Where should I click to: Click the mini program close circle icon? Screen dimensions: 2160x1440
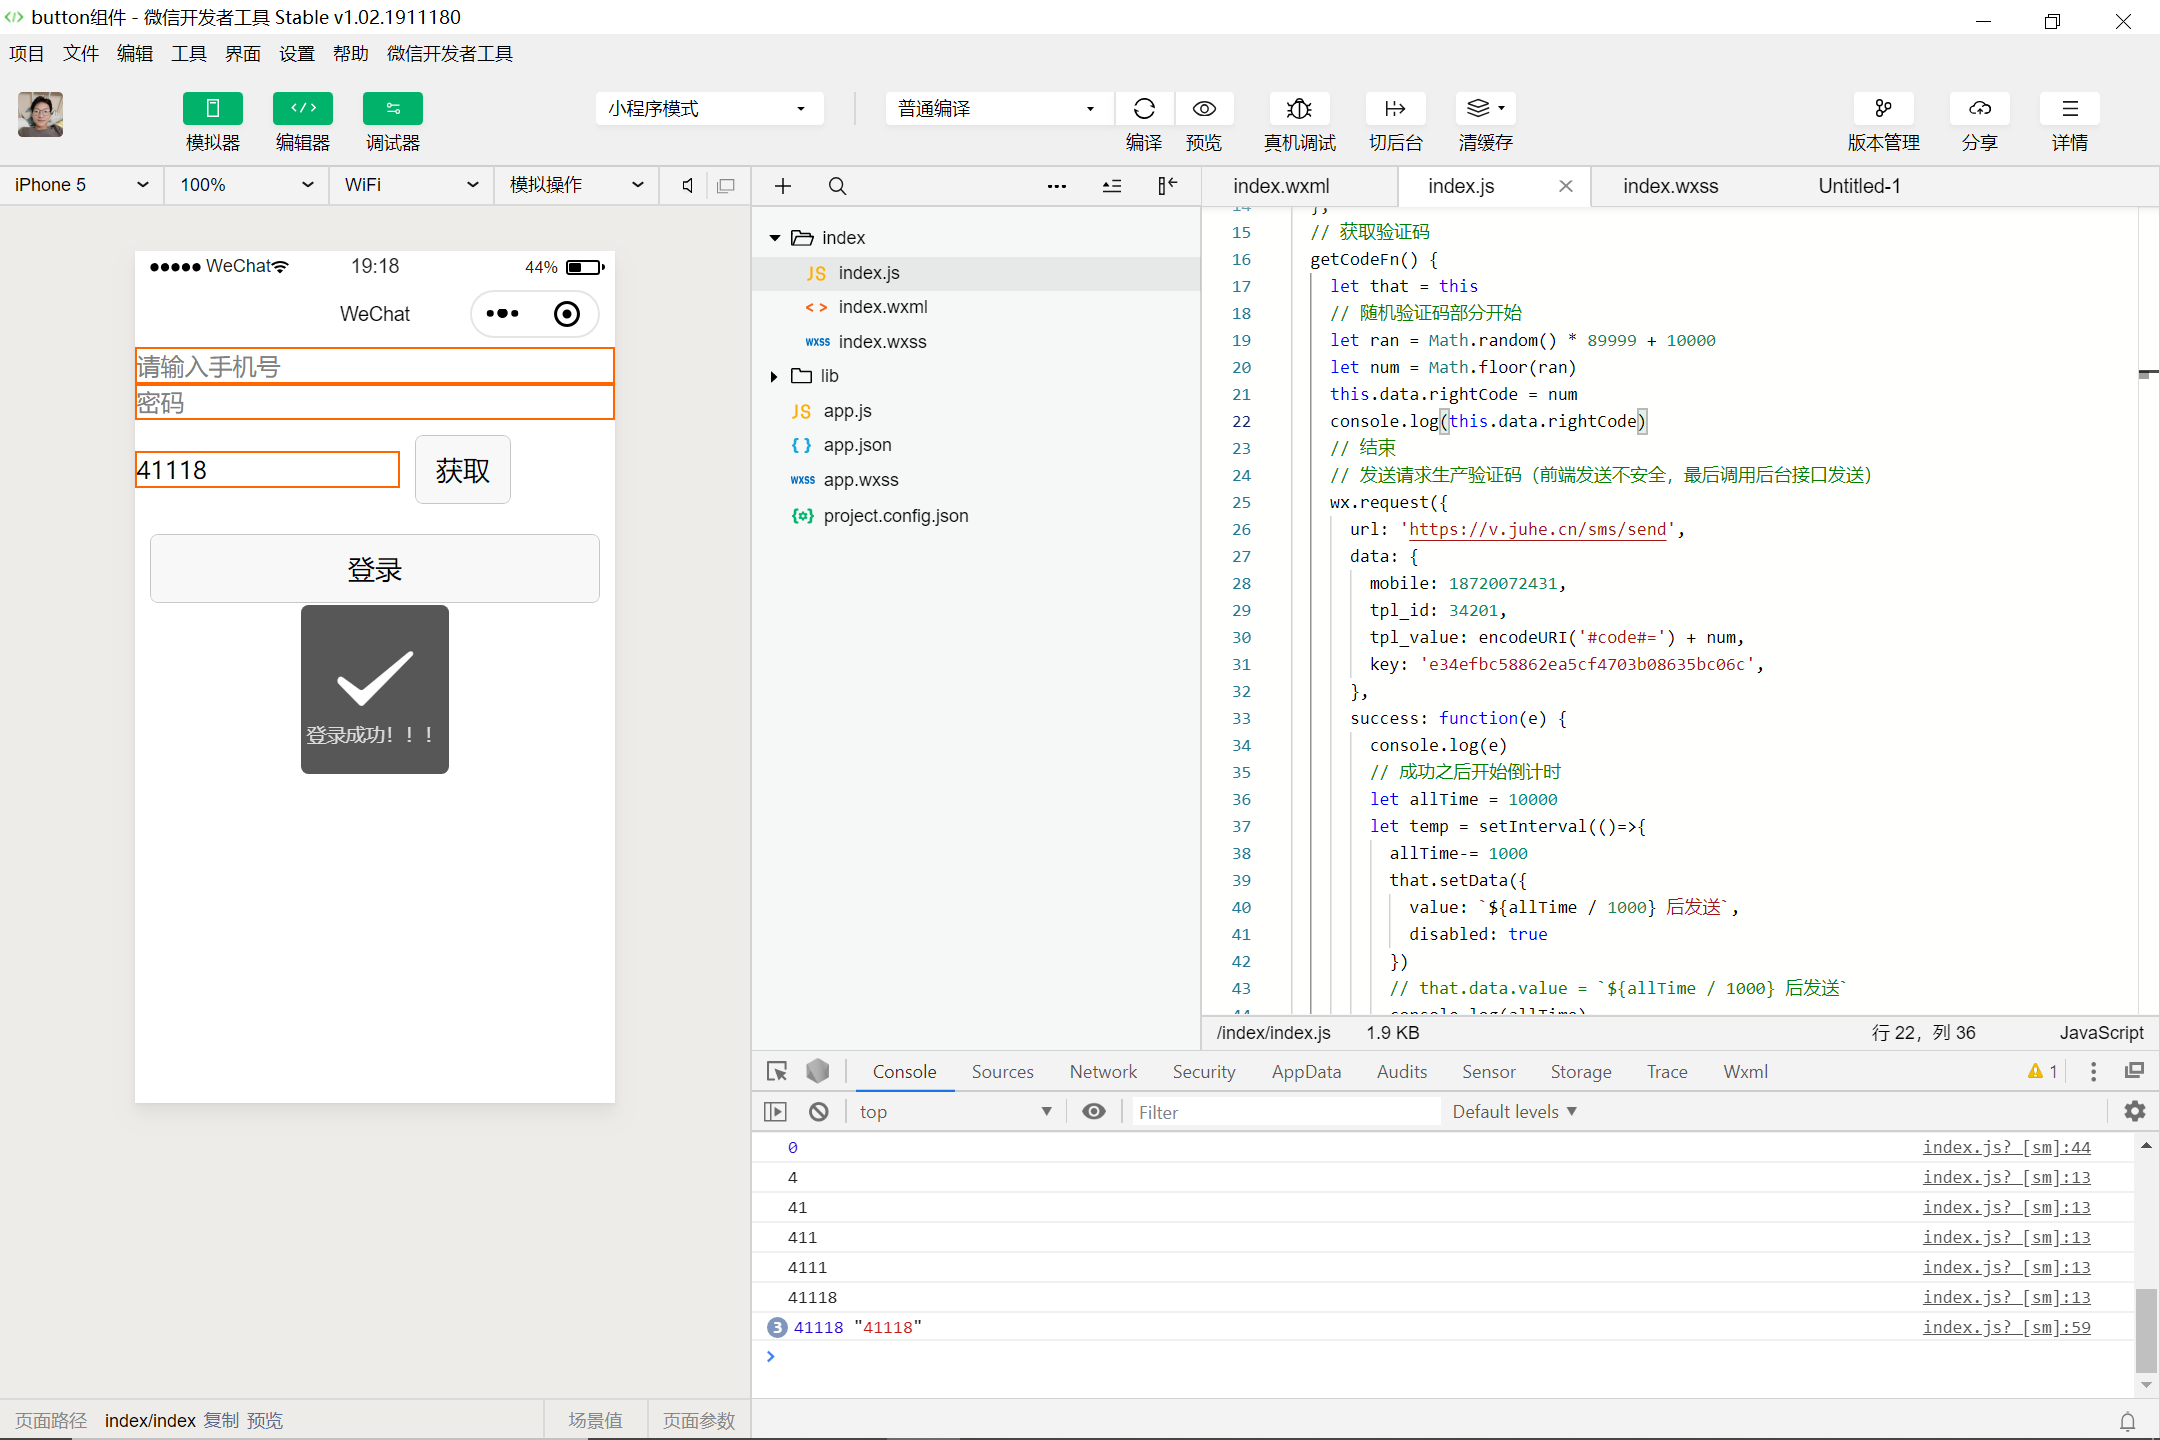(x=567, y=314)
